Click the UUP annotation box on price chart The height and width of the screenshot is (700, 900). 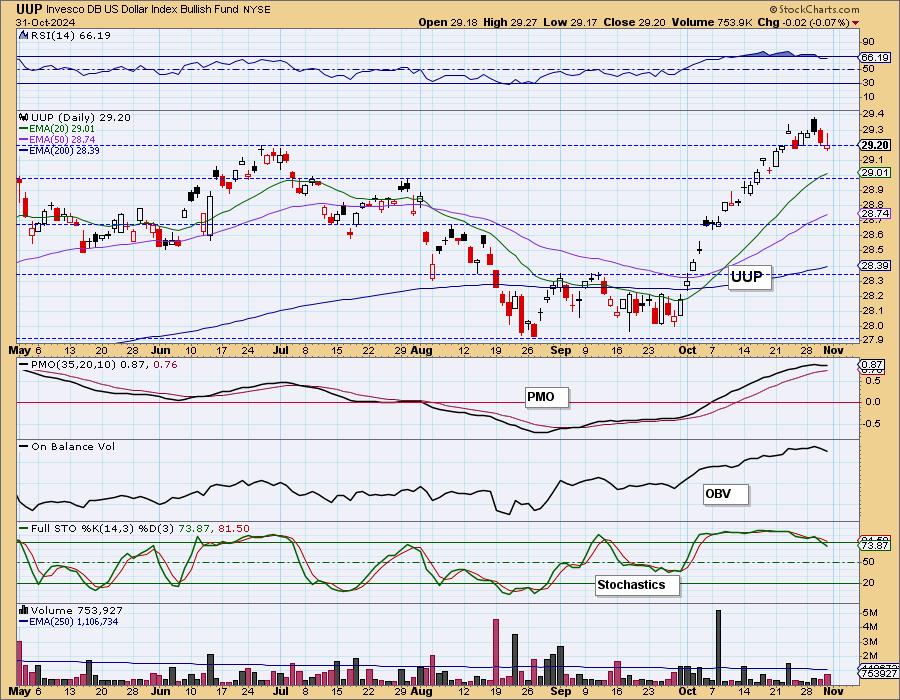749,278
